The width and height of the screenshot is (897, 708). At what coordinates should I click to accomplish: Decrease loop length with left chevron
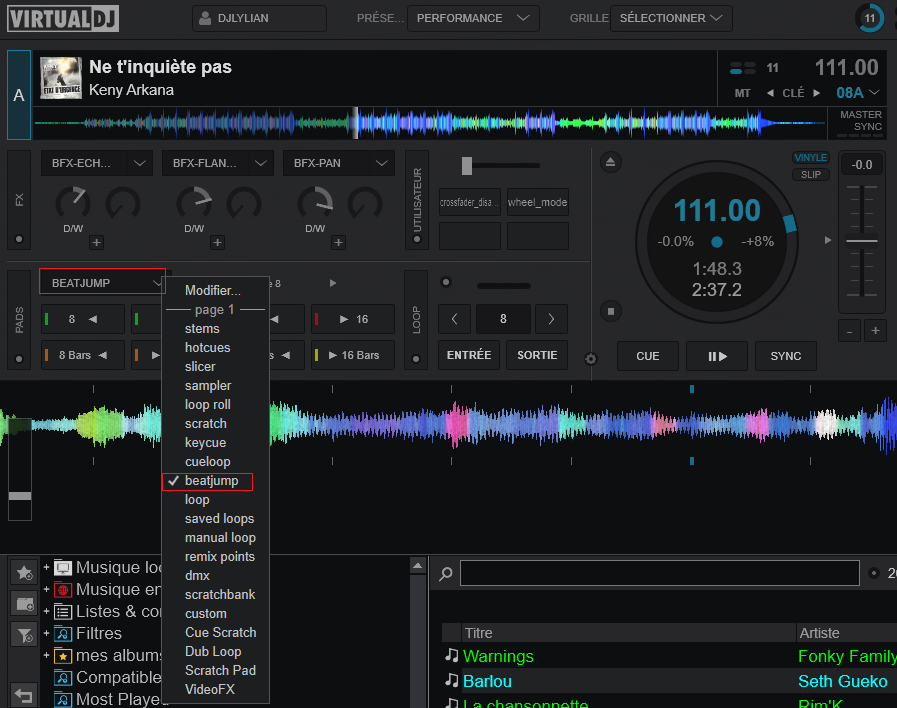pos(454,319)
